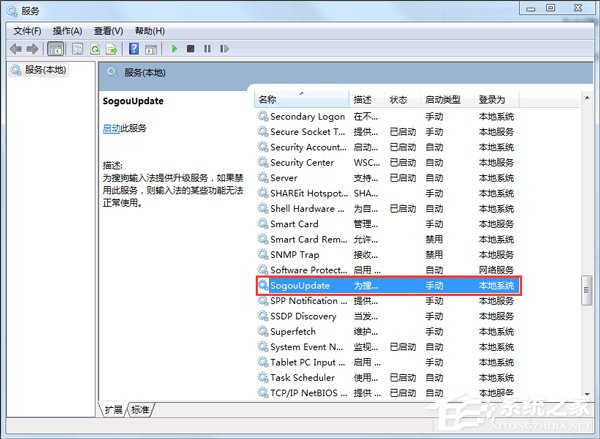
Task: Click the gear icon beside SNMP Trap
Action: 263,254
